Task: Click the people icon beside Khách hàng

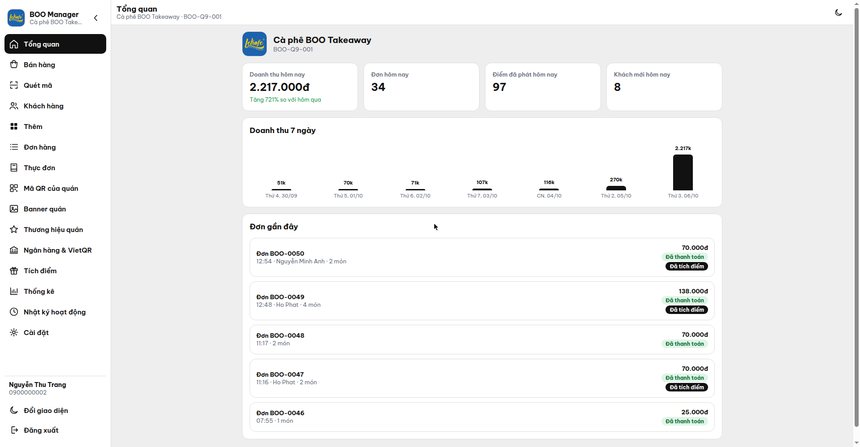Action: [x=14, y=106]
